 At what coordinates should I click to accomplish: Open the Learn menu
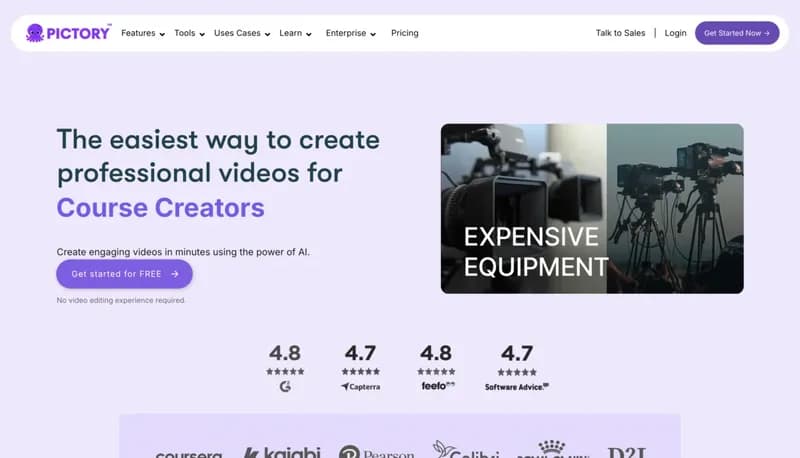point(291,33)
